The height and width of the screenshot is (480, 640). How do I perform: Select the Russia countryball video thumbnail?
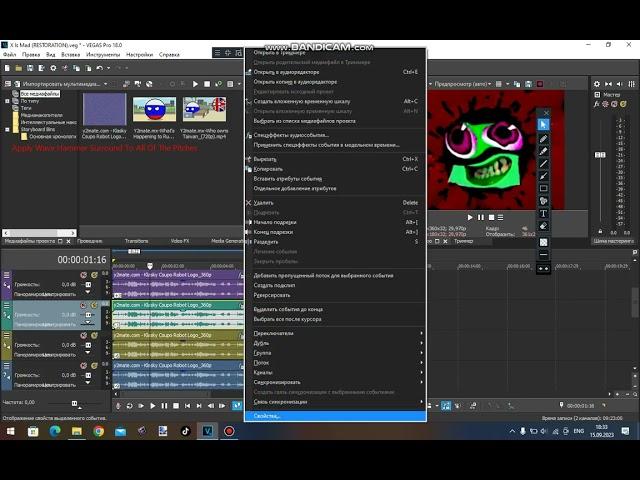[x=154, y=109]
